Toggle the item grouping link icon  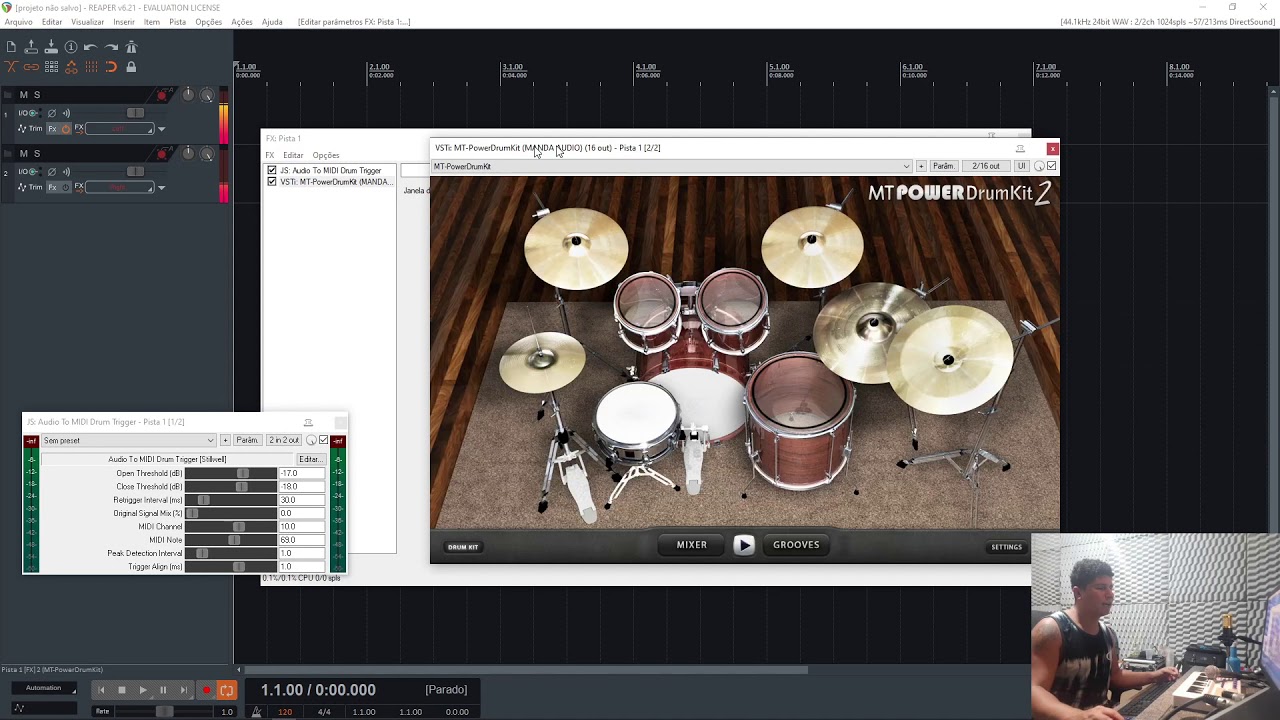point(31,67)
